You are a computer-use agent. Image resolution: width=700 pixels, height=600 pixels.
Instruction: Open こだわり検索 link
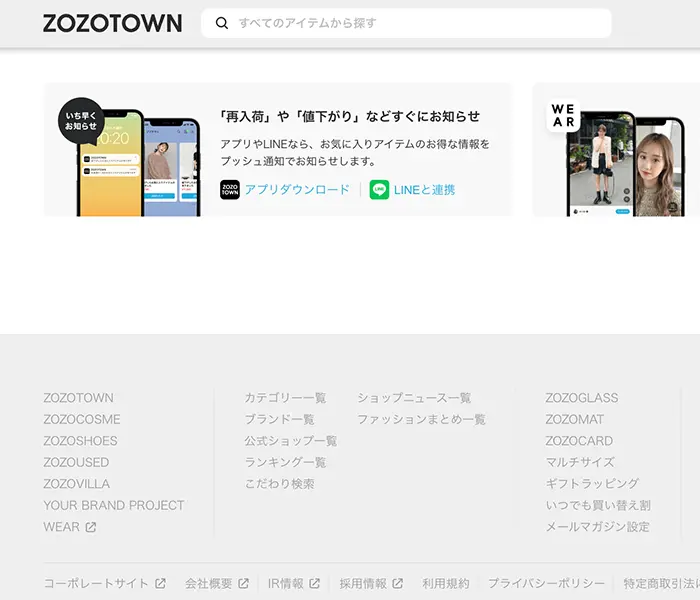[x=279, y=483]
